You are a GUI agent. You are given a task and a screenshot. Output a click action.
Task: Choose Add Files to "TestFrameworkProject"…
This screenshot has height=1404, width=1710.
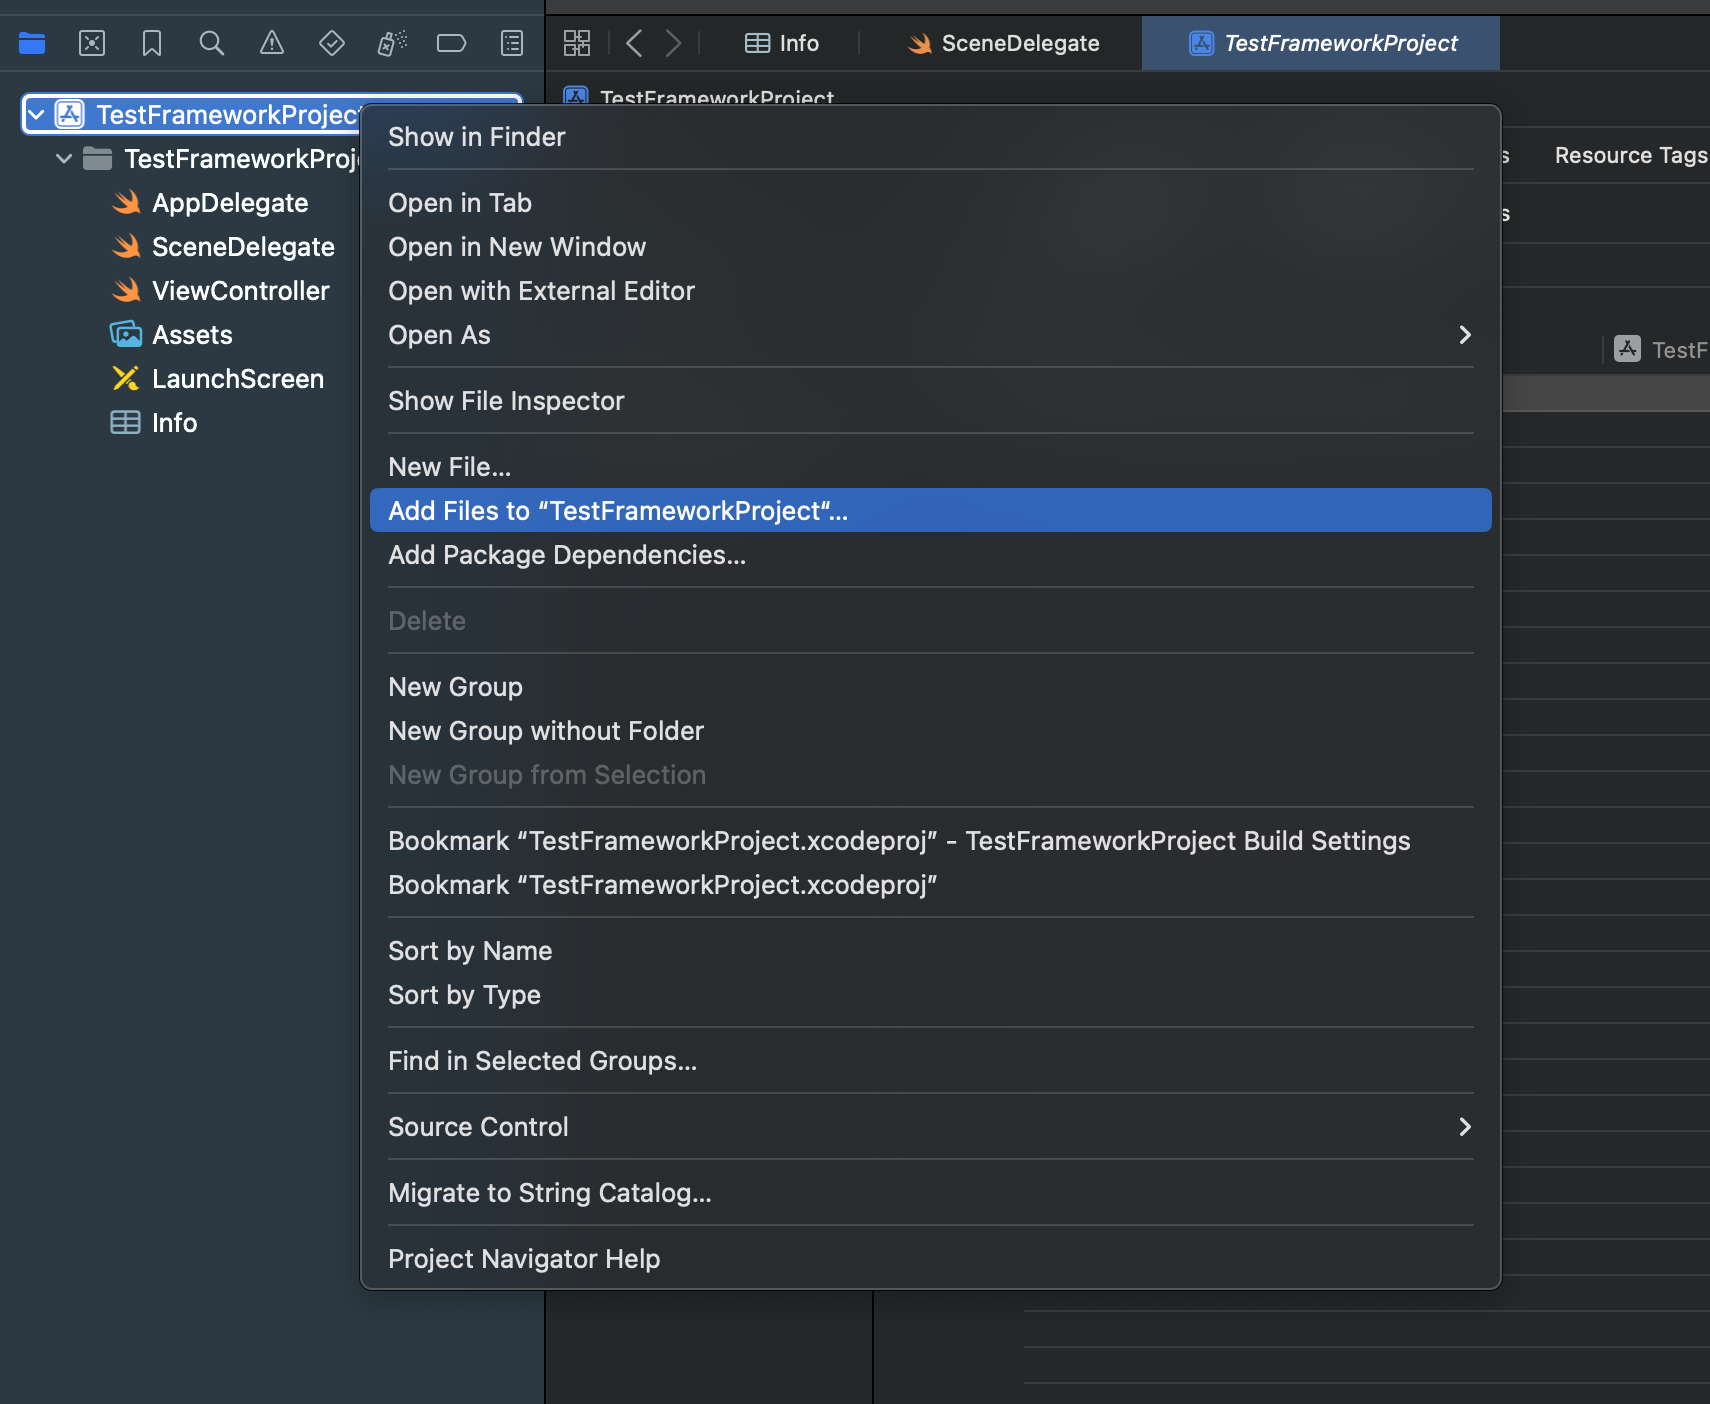(x=931, y=511)
